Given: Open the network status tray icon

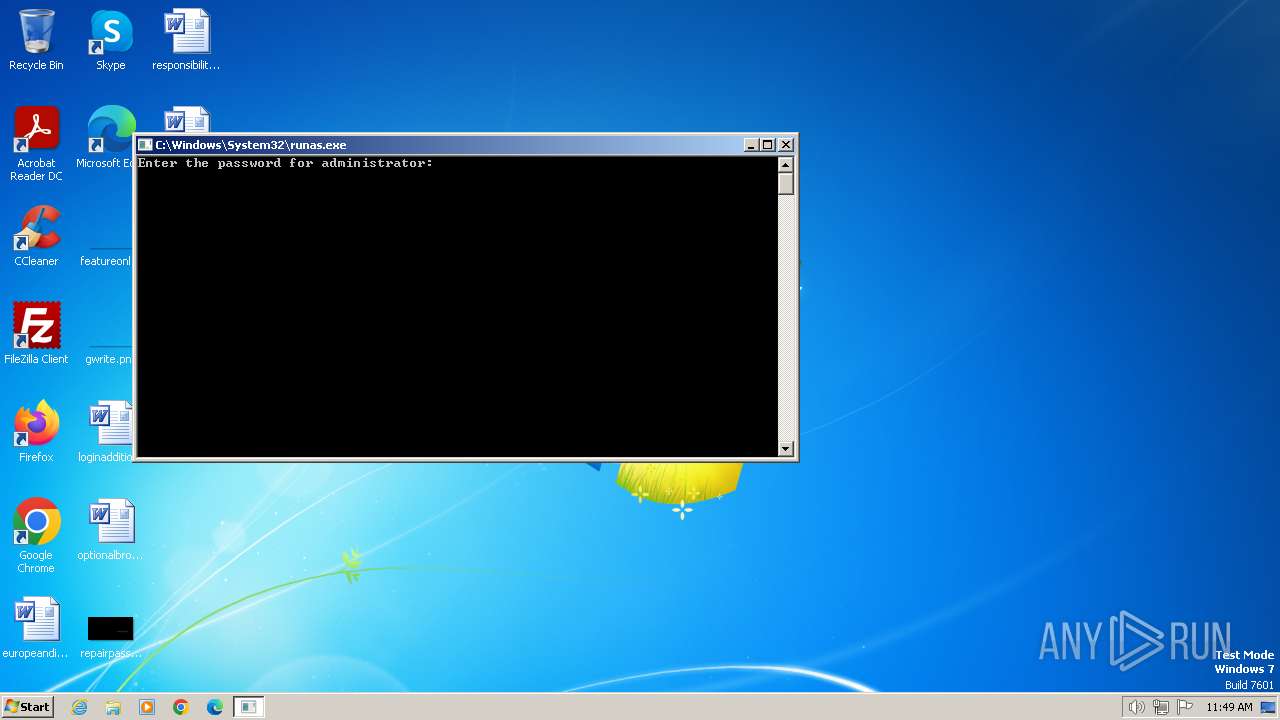Looking at the screenshot, I should 1161,707.
